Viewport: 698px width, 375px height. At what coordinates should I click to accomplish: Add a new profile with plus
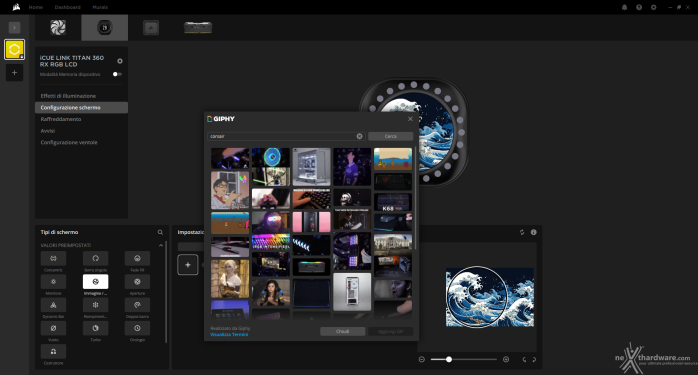14,73
